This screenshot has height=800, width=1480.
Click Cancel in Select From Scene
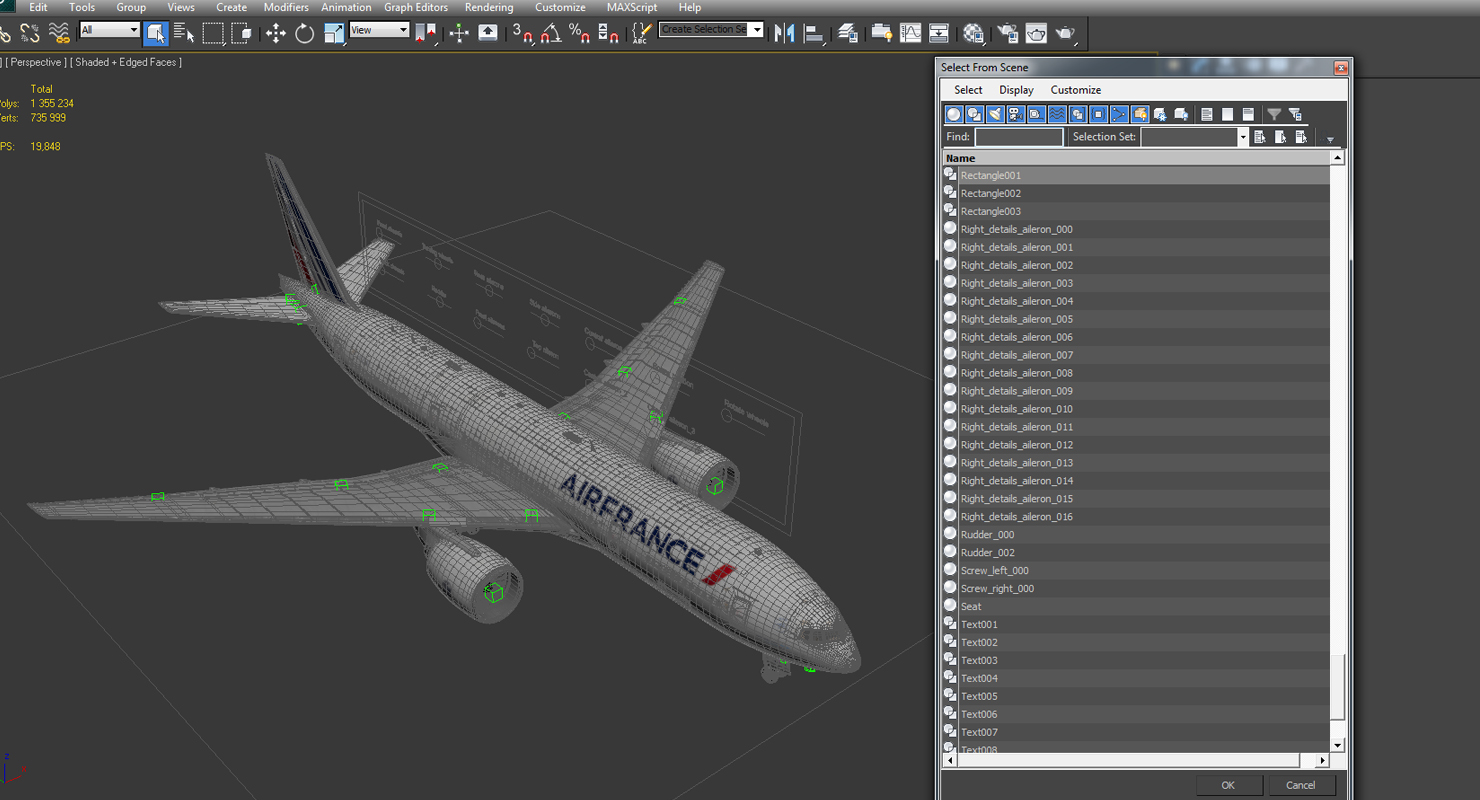pyautogui.click(x=1301, y=785)
